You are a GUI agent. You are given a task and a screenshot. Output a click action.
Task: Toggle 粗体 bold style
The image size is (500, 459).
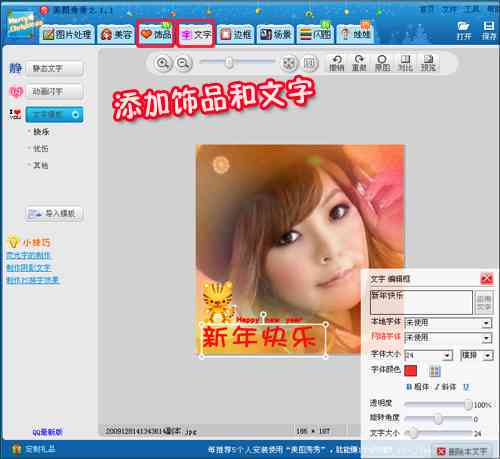pyautogui.click(x=418, y=387)
